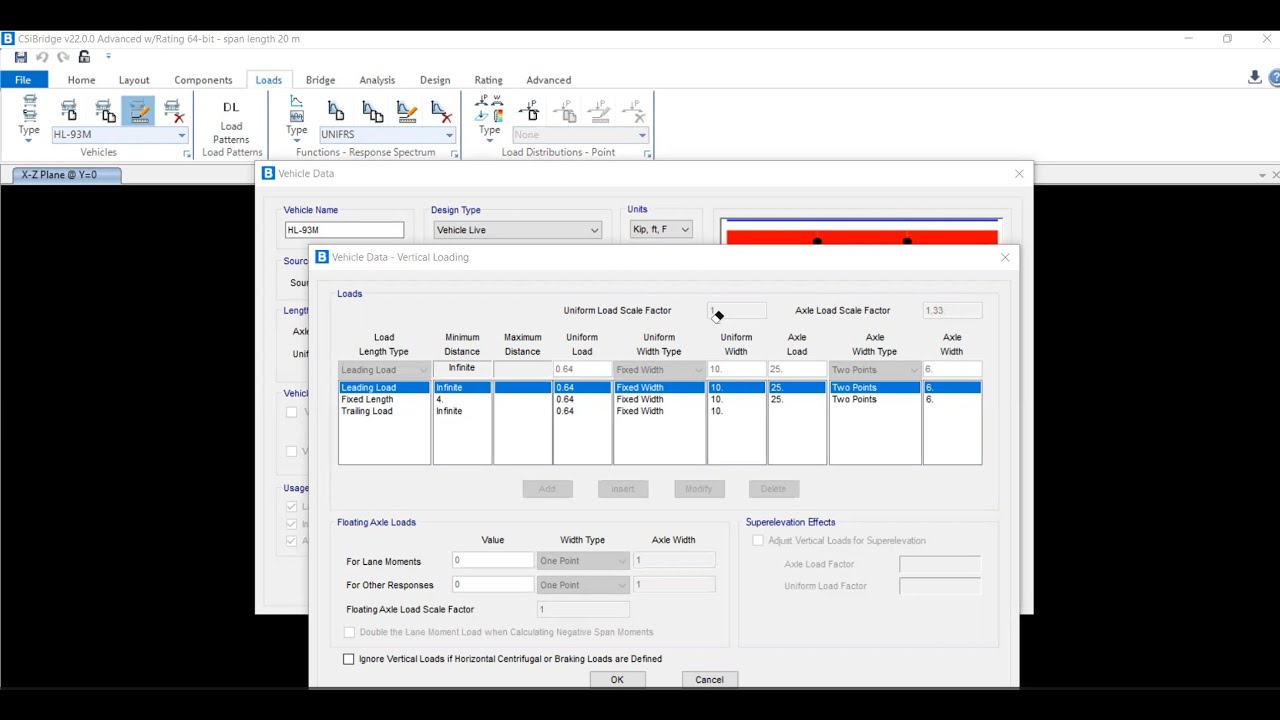Expand the Load Distributions group launcher
Viewport: 1280px width, 720px height.
[x=647, y=154]
